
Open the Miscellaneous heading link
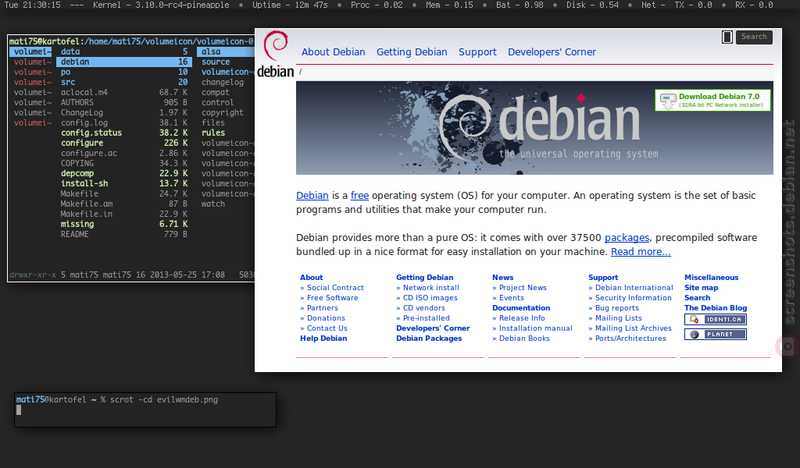[x=711, y=278]
